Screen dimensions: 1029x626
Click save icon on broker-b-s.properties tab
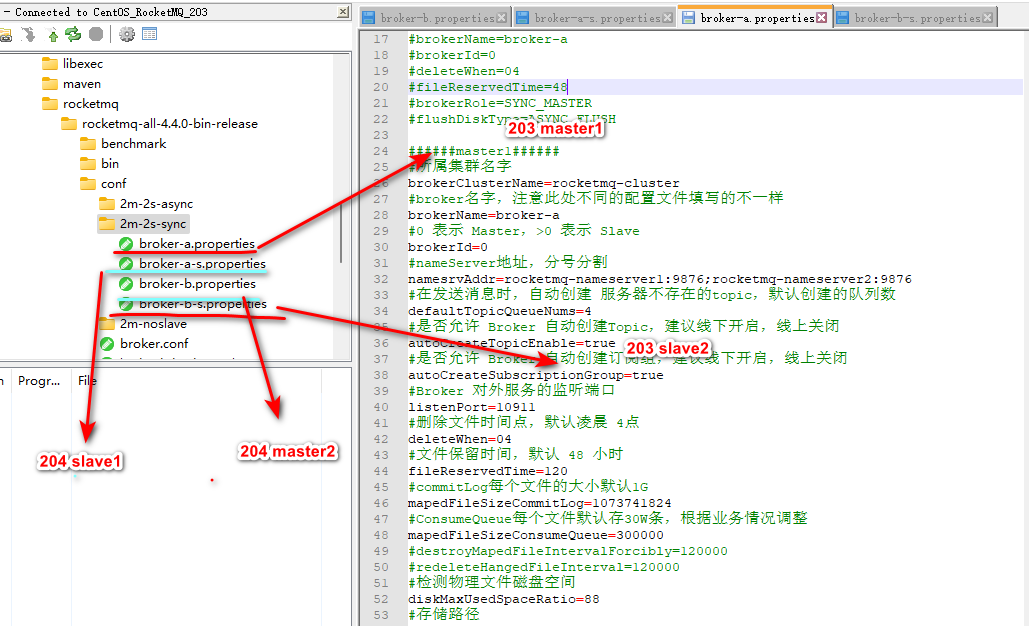click(843, 18)
